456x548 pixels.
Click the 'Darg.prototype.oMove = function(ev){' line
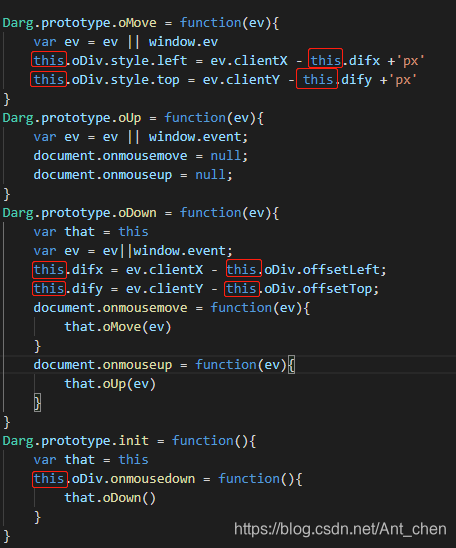[x=141, y=23]
